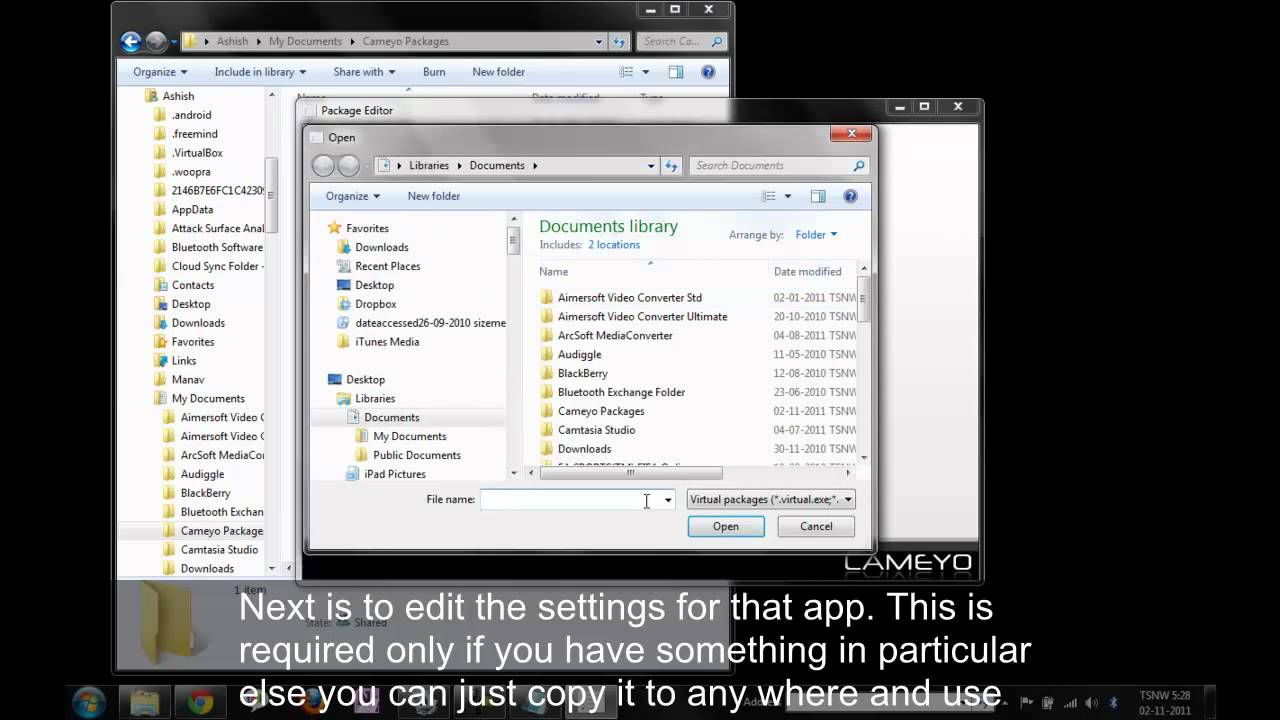
Task: Select the Camtasia Studio folder in file list
Action: (x=596, y=430)
